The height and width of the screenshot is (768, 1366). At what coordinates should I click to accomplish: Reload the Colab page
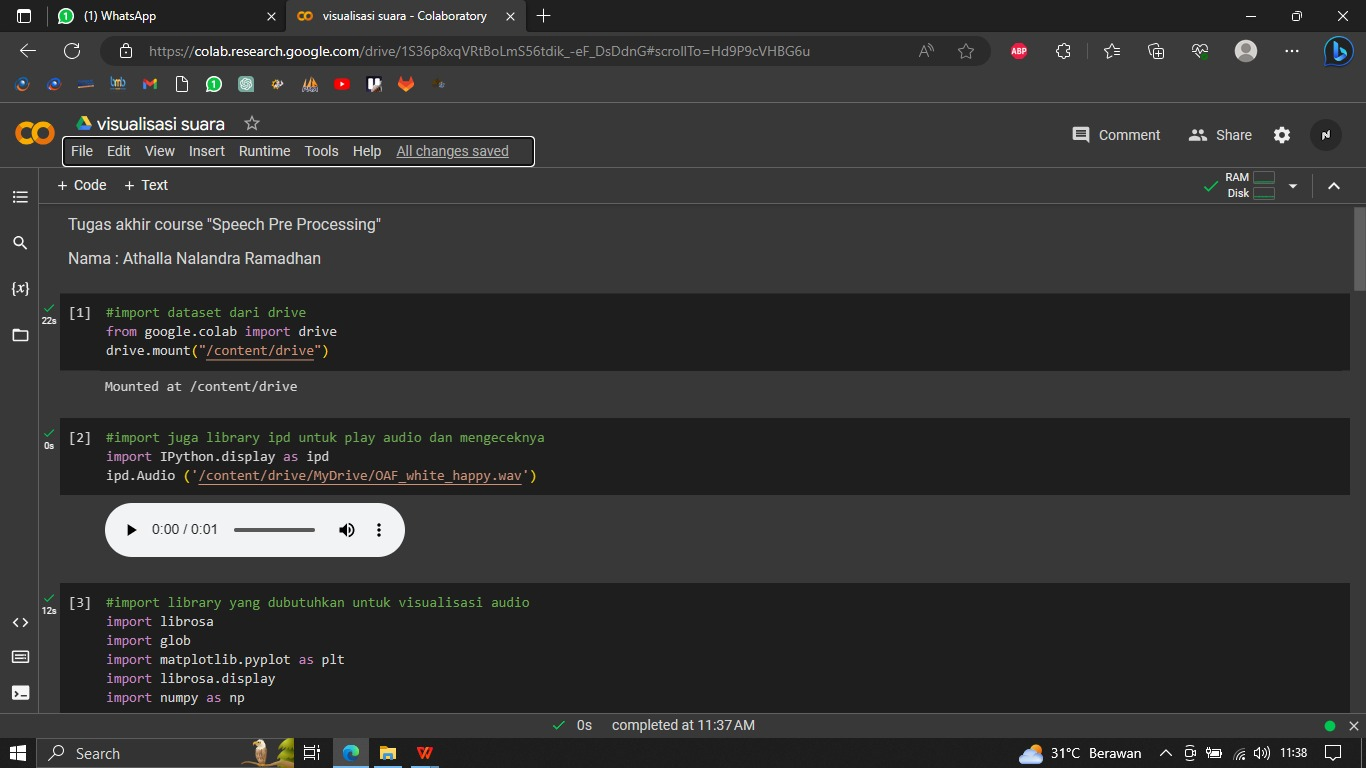click(72, 51)
